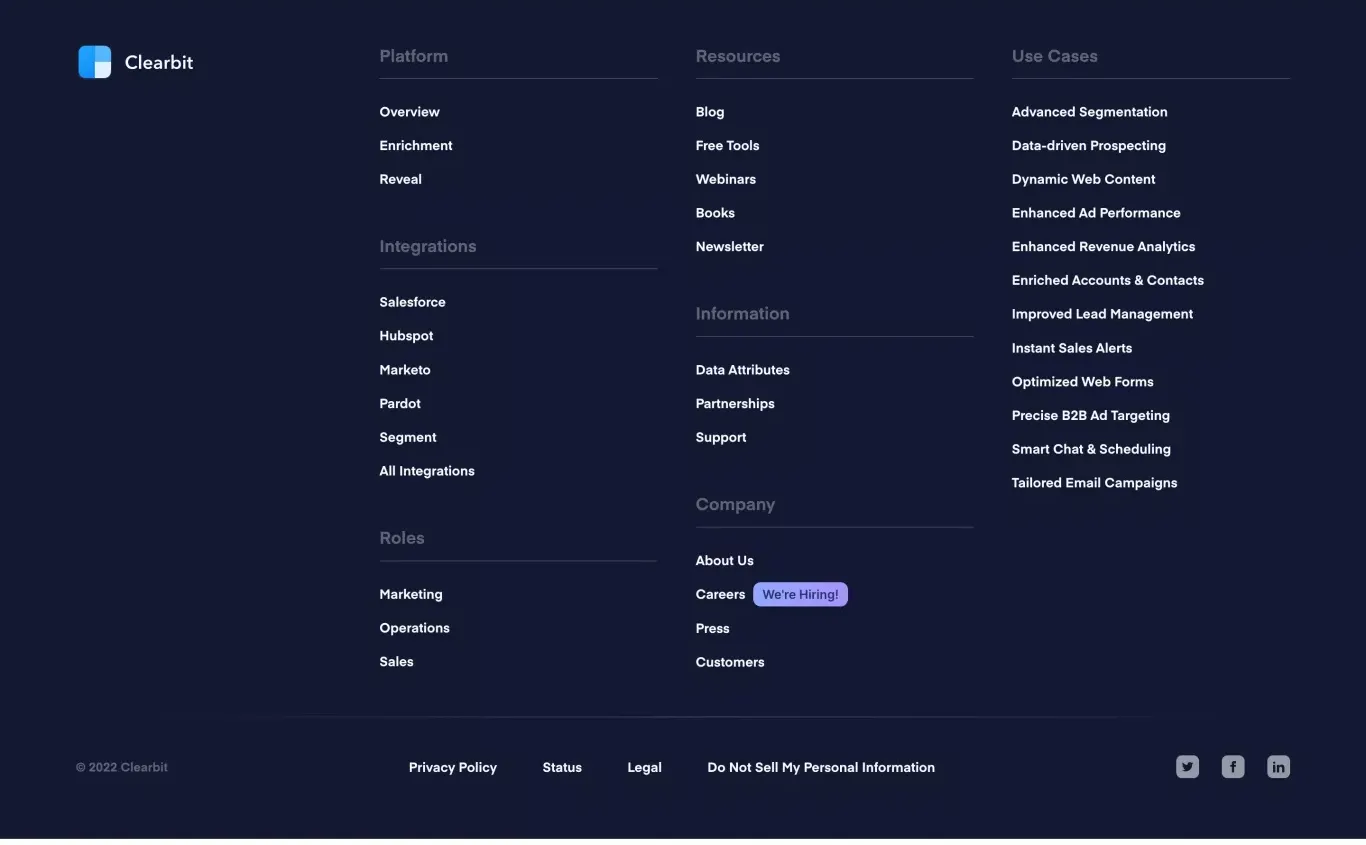Viewport: 1366px width, 845px height.
Task: Click the Integrations section heading
Action: [428, 247]
